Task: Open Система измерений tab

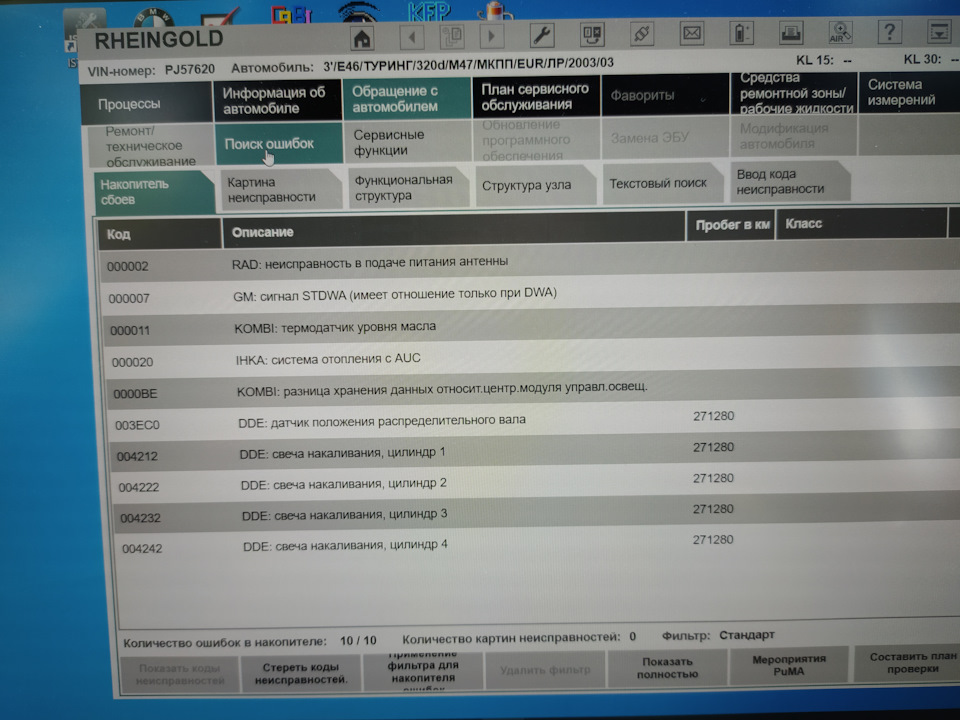Action: tap(909, 92)
